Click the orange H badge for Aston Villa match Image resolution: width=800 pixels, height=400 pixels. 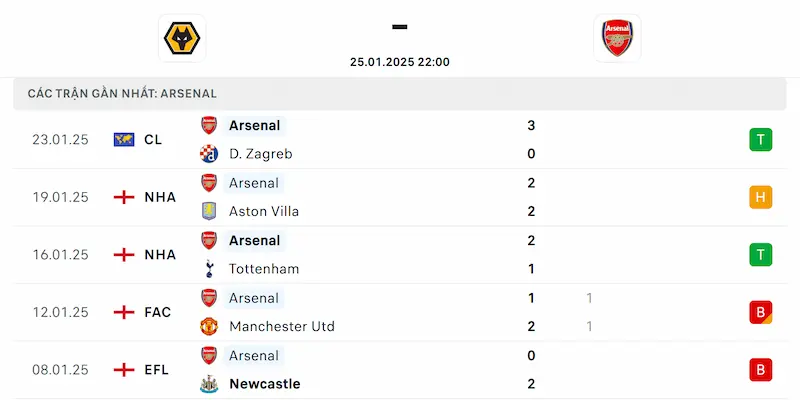[x=760, y=197]
